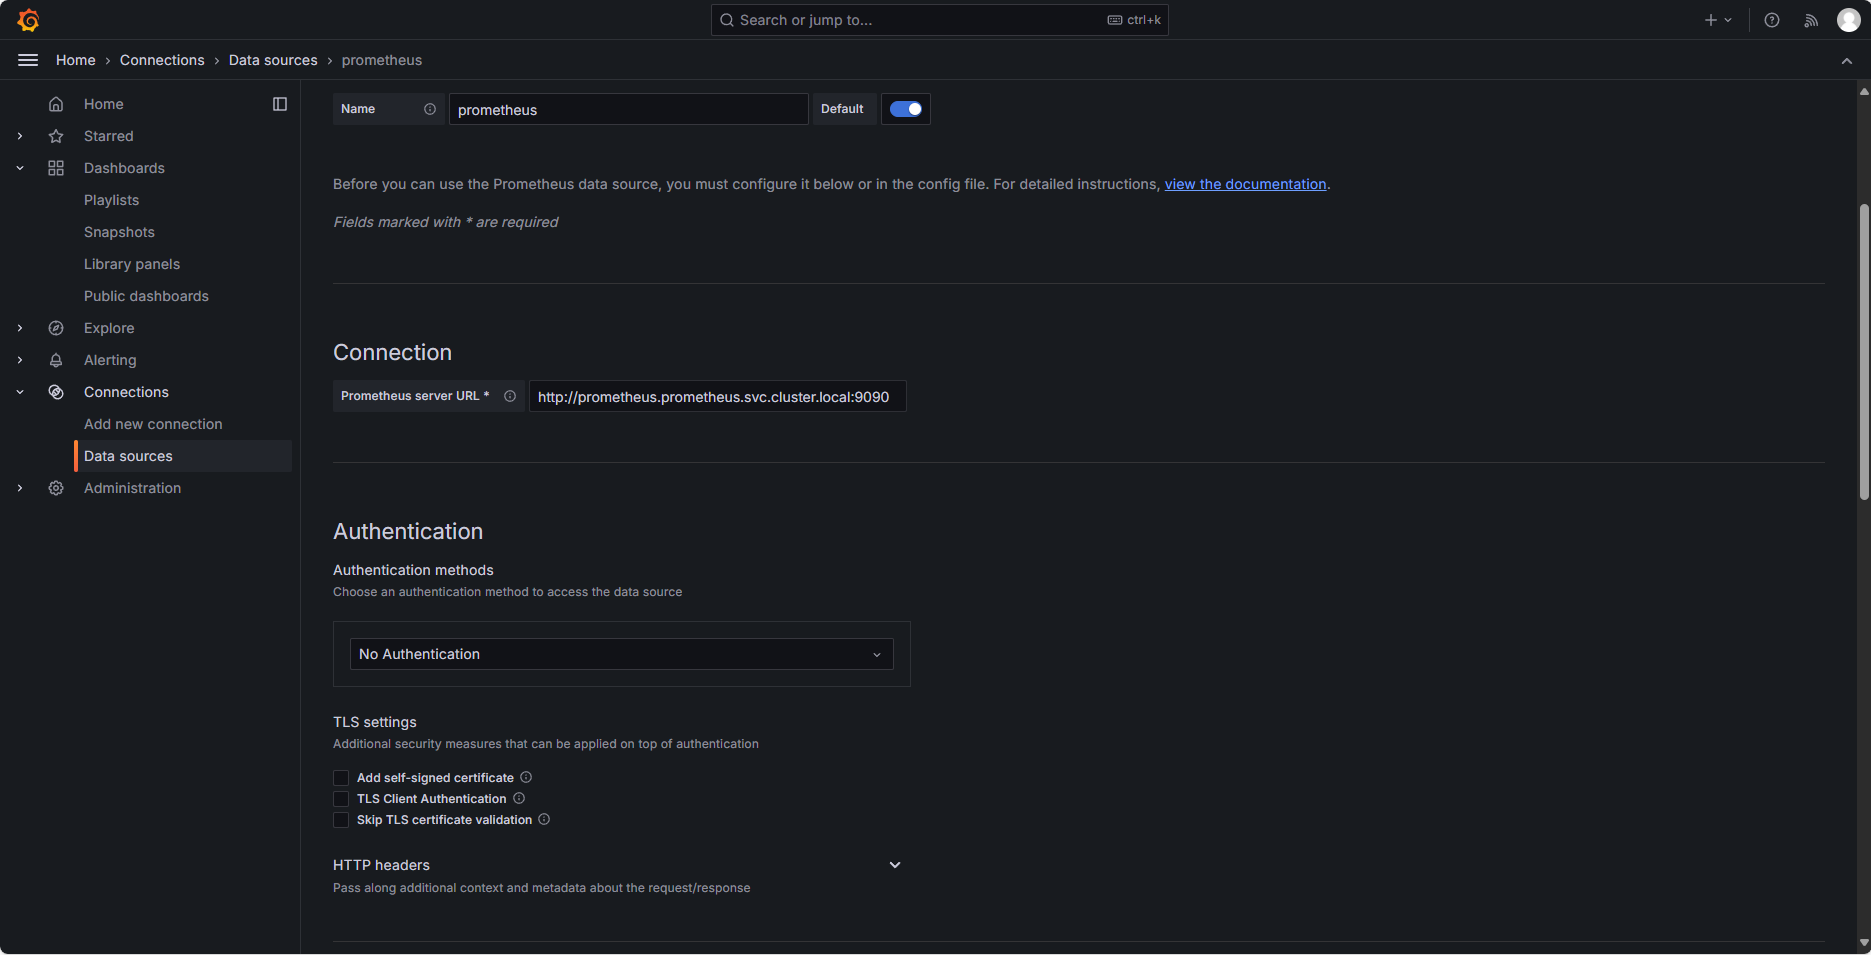
Task: Open the No Authentication method dropdown
Action: click(621, 654)
